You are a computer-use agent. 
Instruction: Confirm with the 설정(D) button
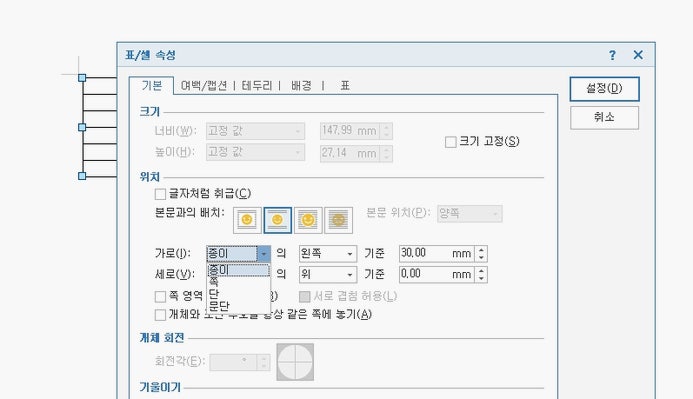[x=604, y=89]
